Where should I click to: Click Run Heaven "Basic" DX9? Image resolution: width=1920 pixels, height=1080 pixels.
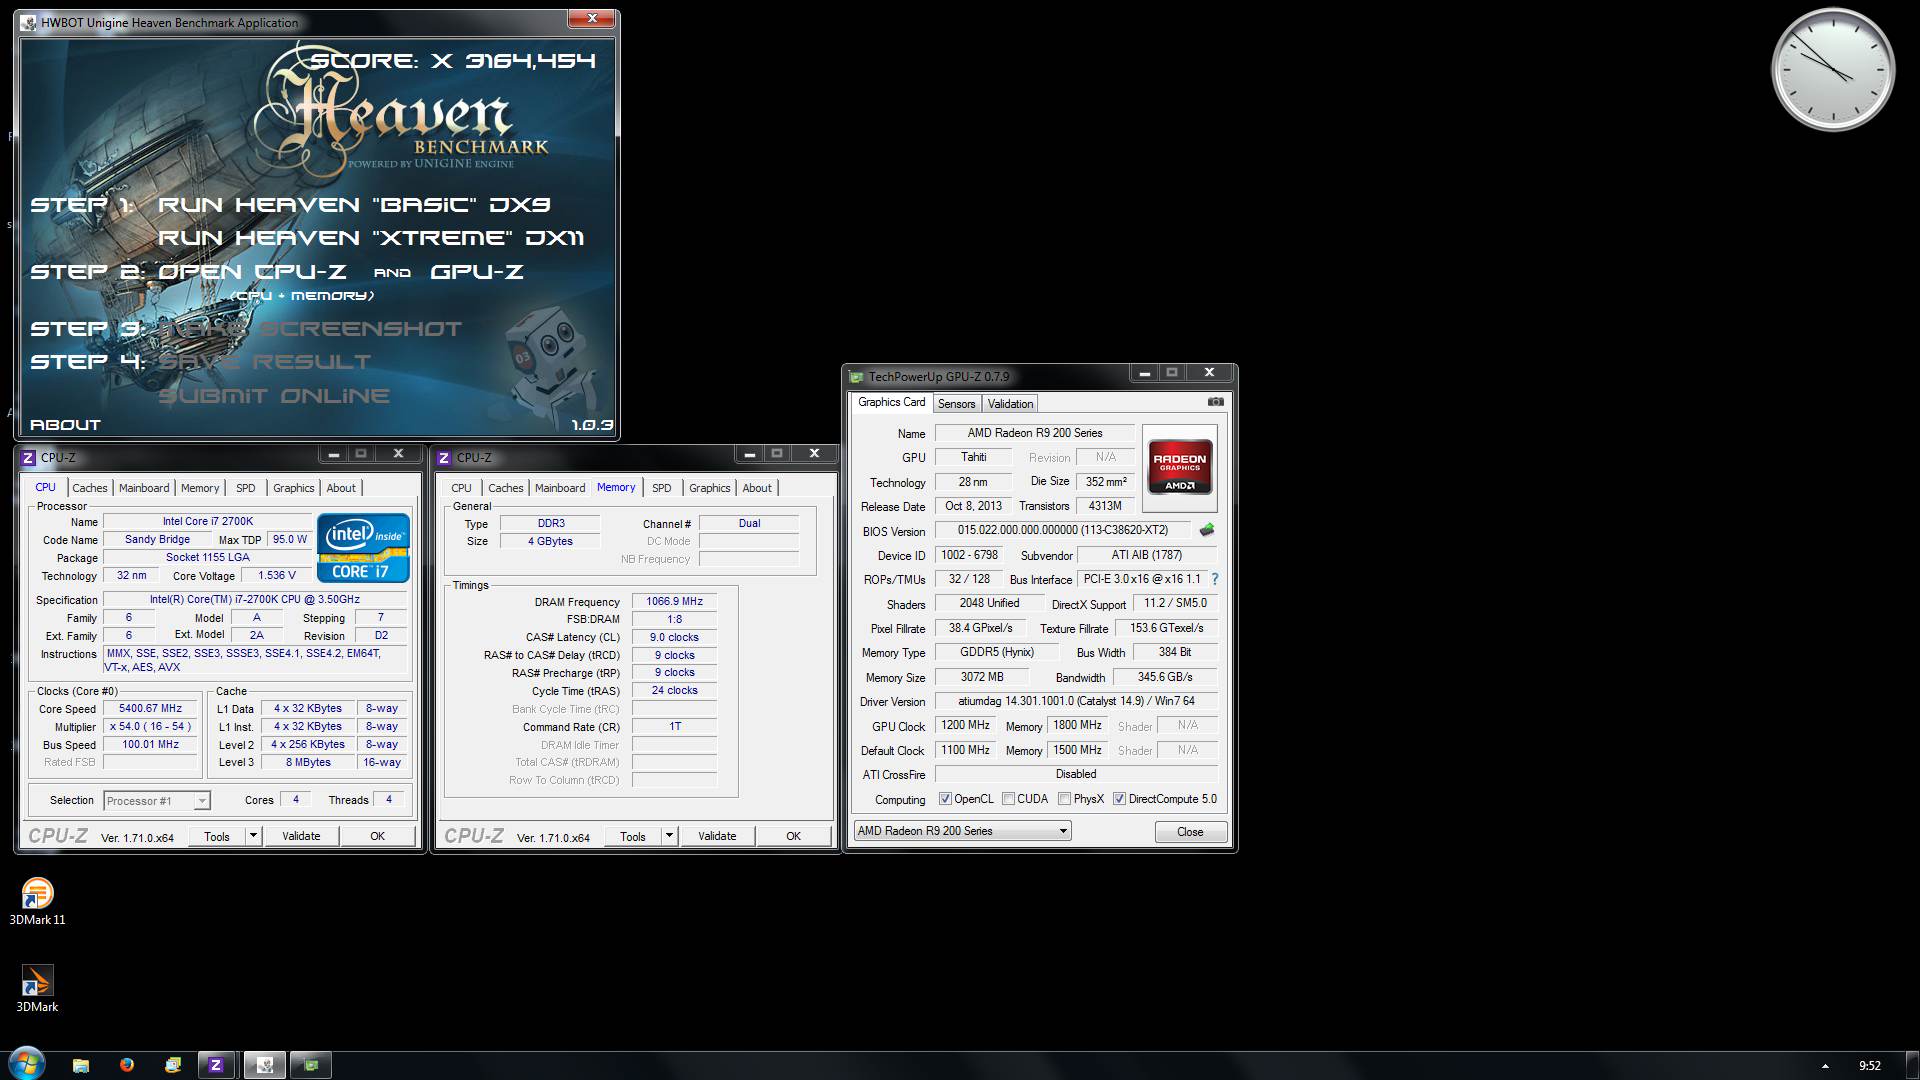(354, 205)
